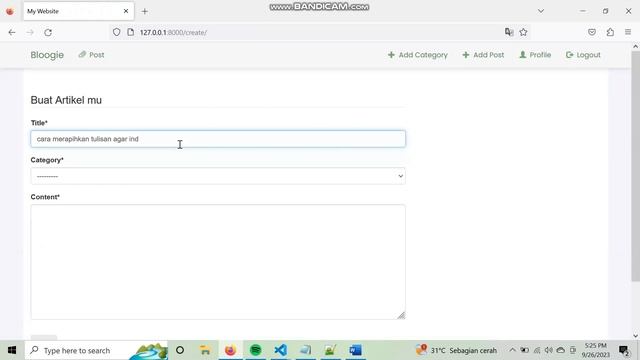Click the Buat Artikel mu heading
640x360 pixels.
[66, 100]
